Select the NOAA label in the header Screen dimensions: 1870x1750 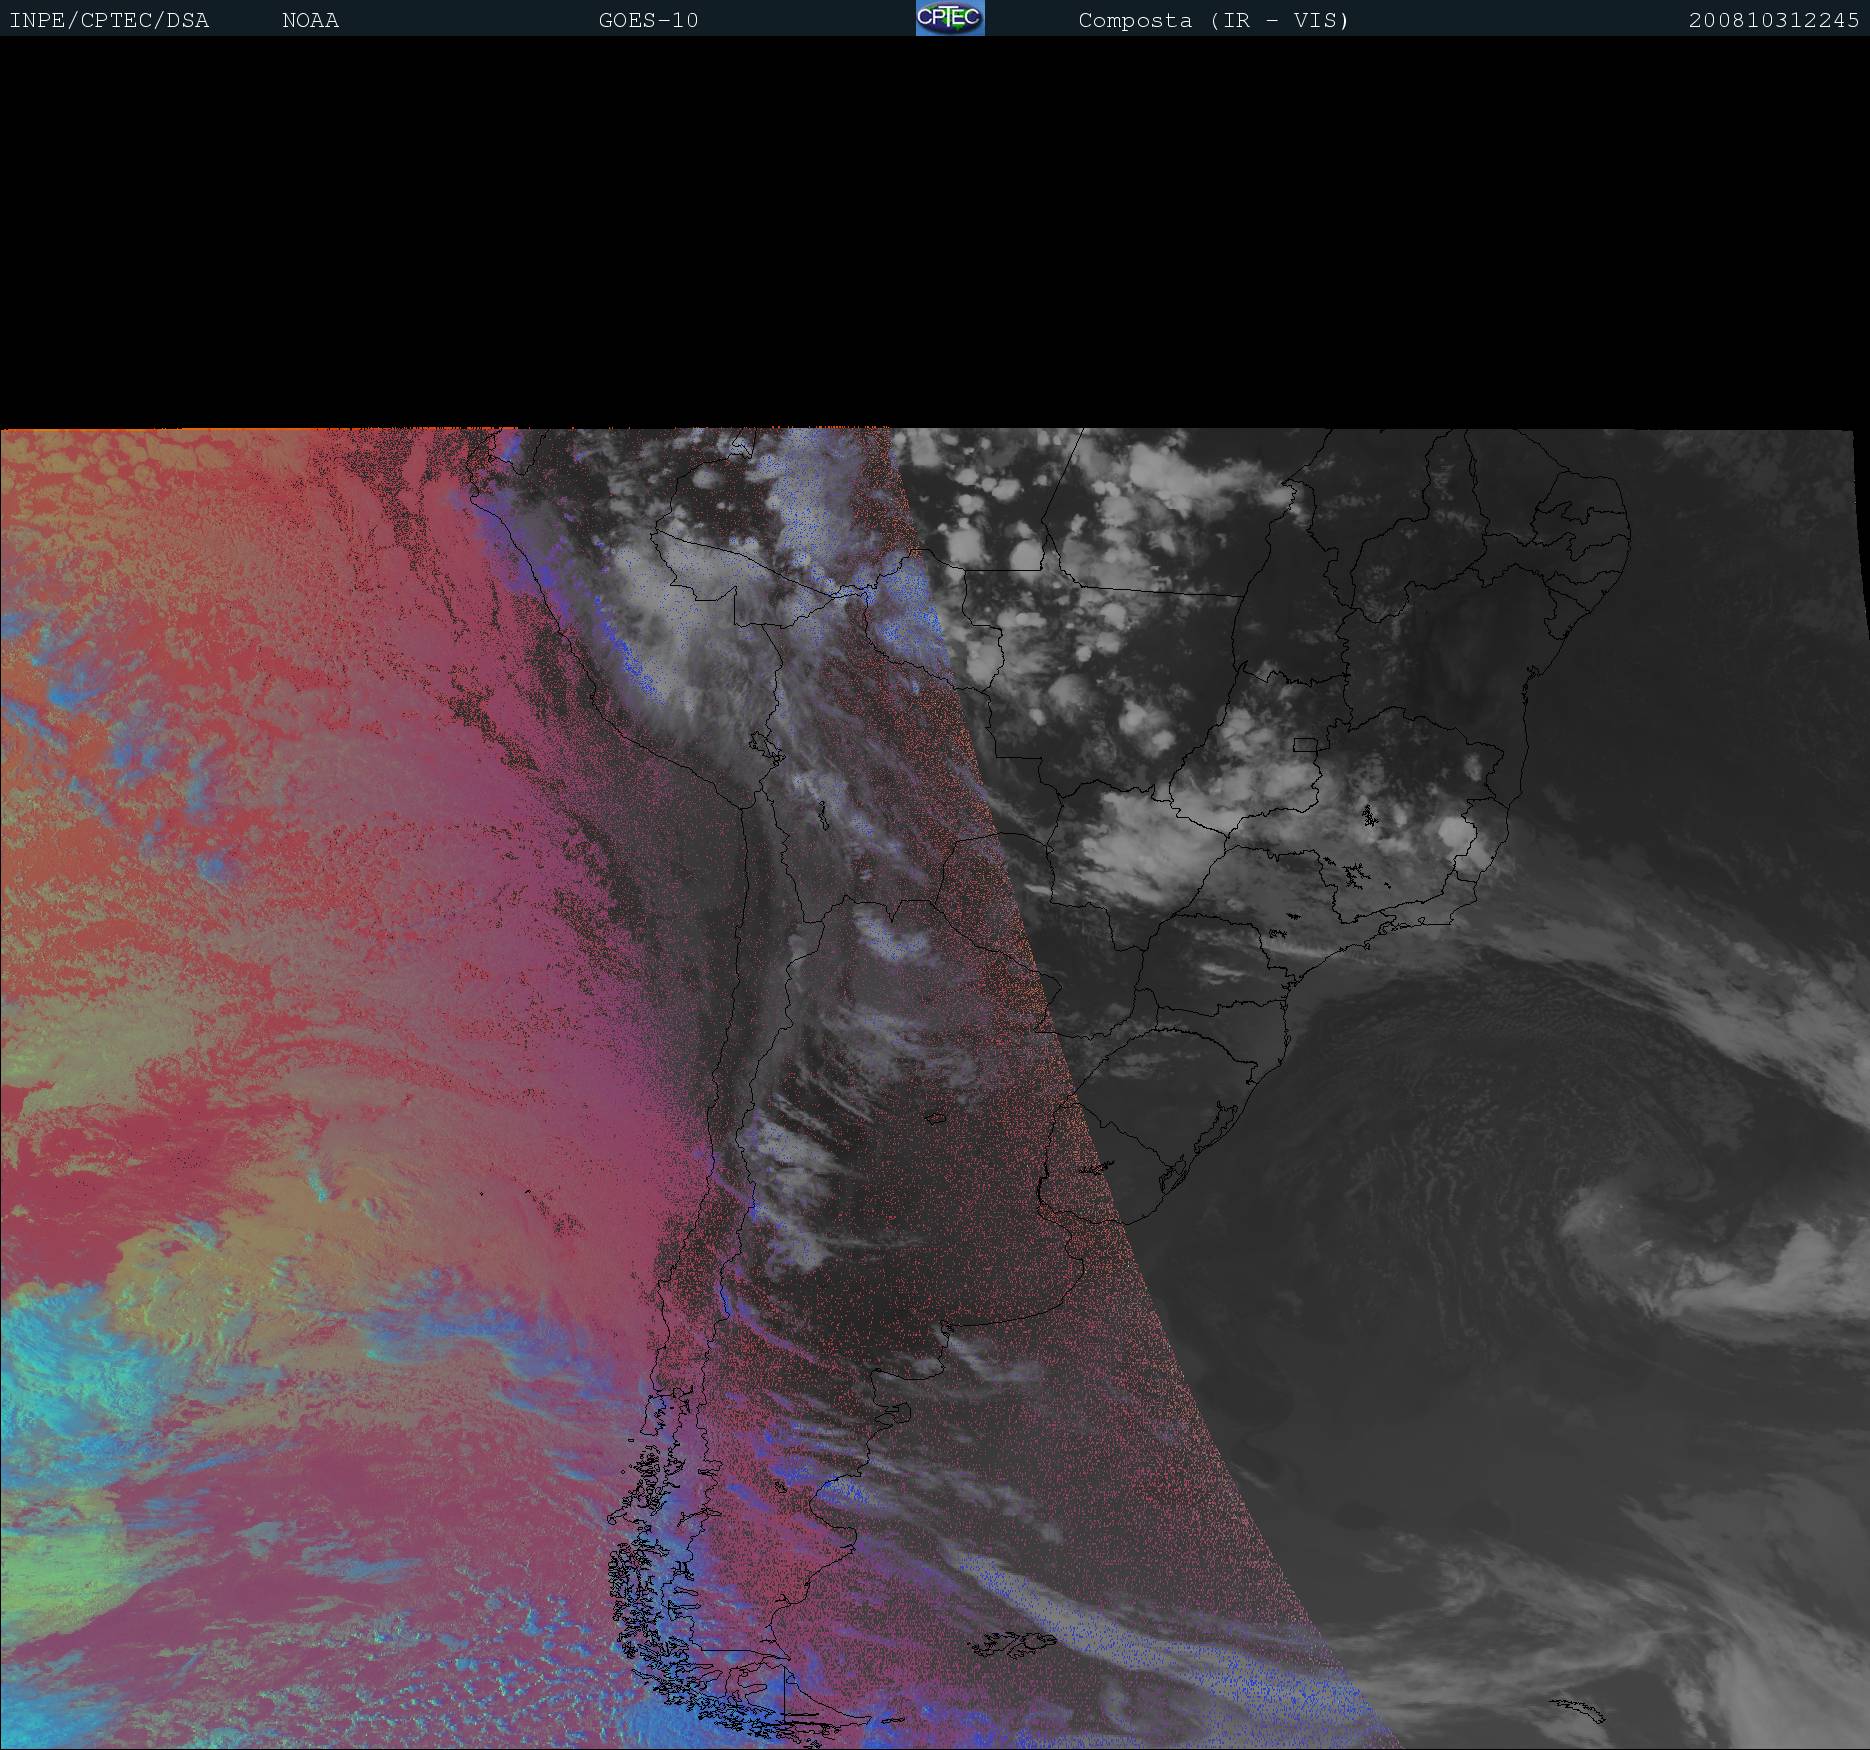(310, 20)
